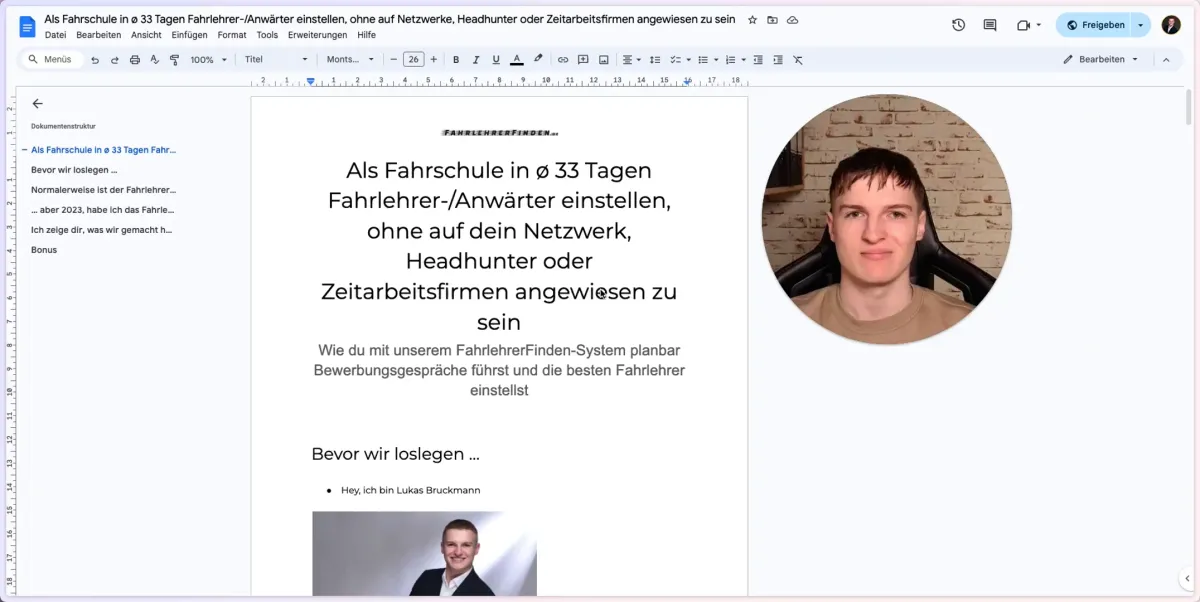This screenshot has height=602, width=1200.
Task: Open line and paragraph spacing
Action: [x=655, y=60]
